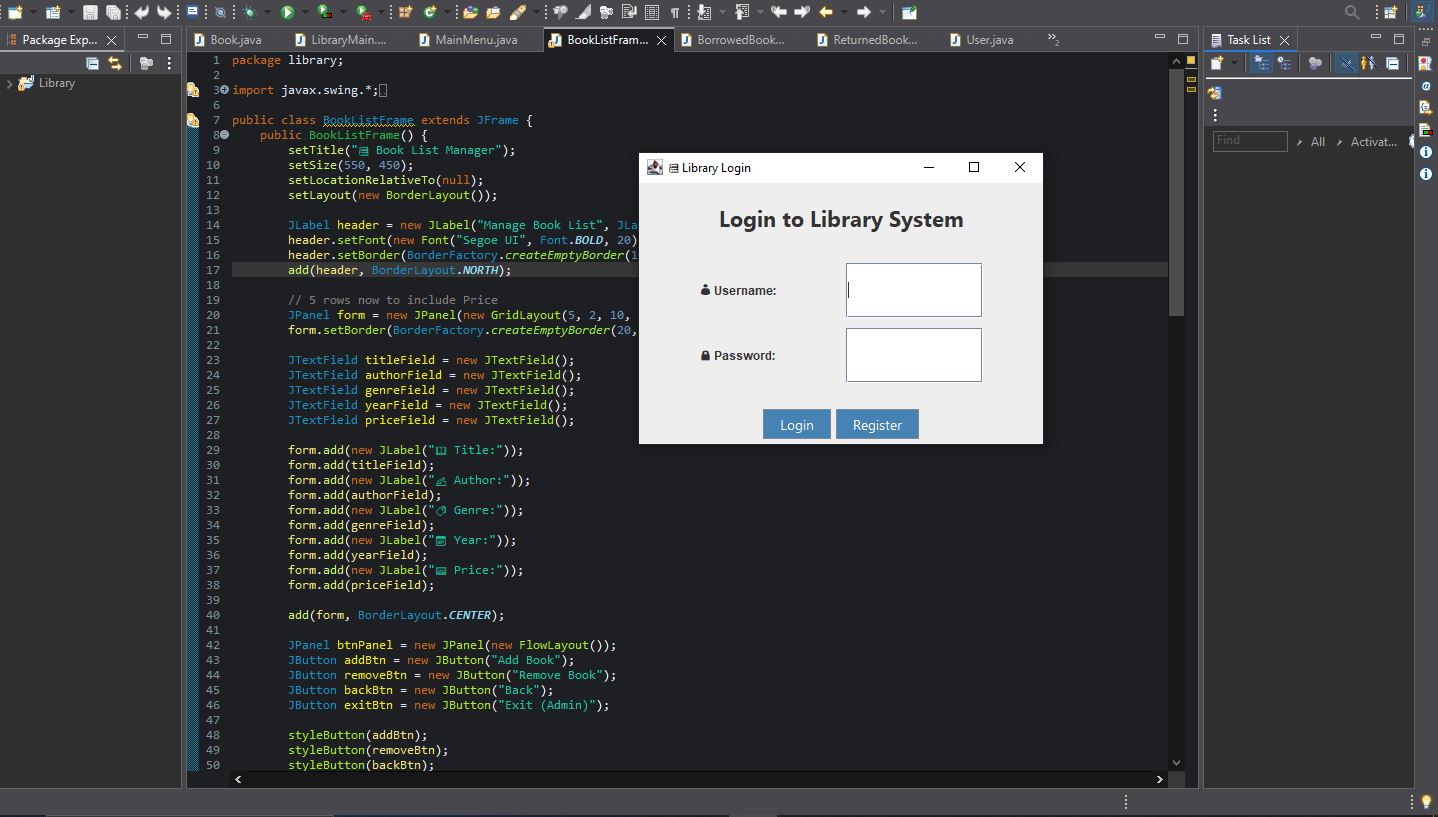The height and width of the screenshot is (817, 1438).
Task: Click the Library project in Package Explorer
Action: point(56,83)
